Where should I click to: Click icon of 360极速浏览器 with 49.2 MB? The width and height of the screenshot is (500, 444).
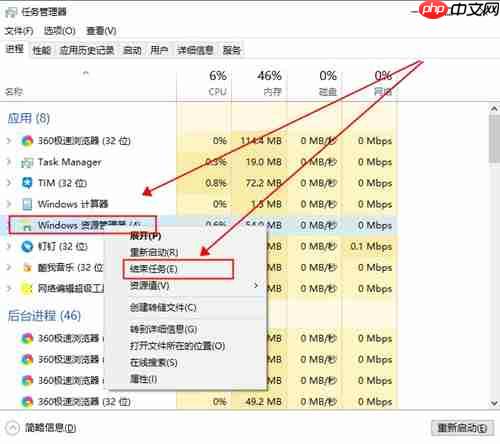pos(27,402)
